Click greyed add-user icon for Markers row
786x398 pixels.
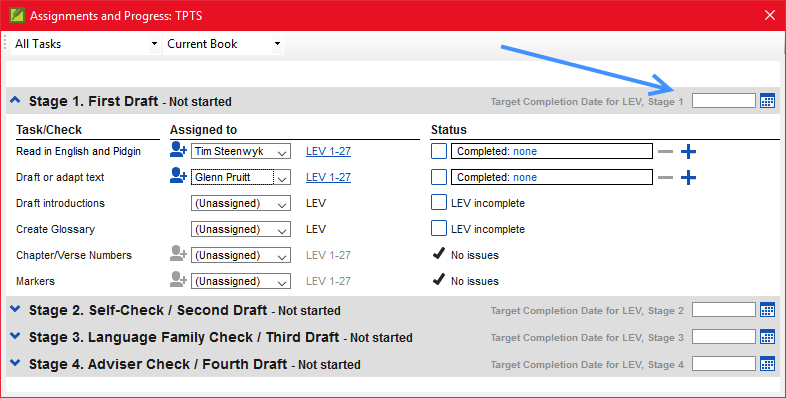click(x=178, y=280)
